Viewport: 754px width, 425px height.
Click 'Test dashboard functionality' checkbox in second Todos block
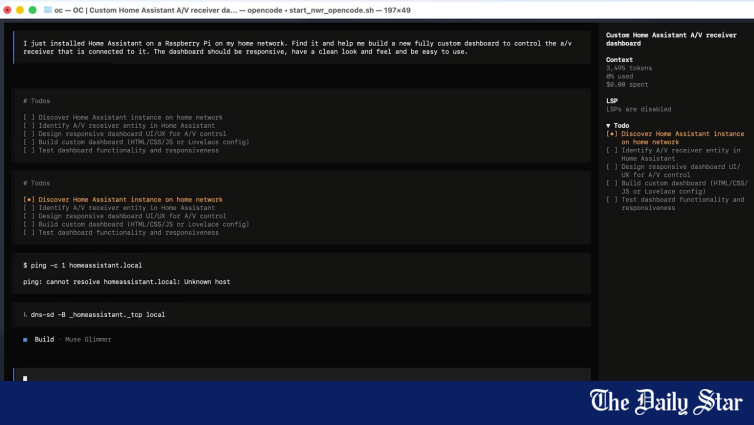tap(29, 233)
